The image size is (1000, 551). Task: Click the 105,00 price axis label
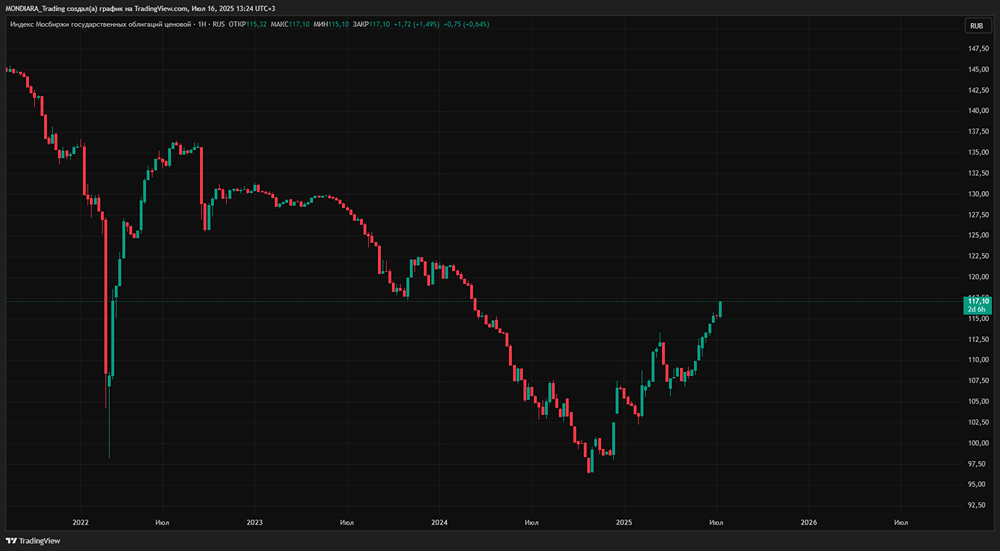pos(978,402)
